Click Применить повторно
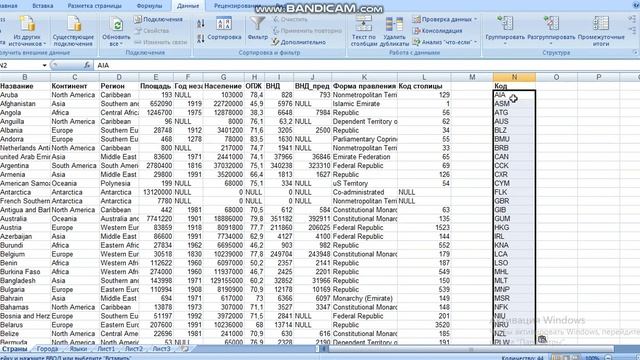Image resolution: width=640 pixels, height=360 pixels. [x=307, y=31]
